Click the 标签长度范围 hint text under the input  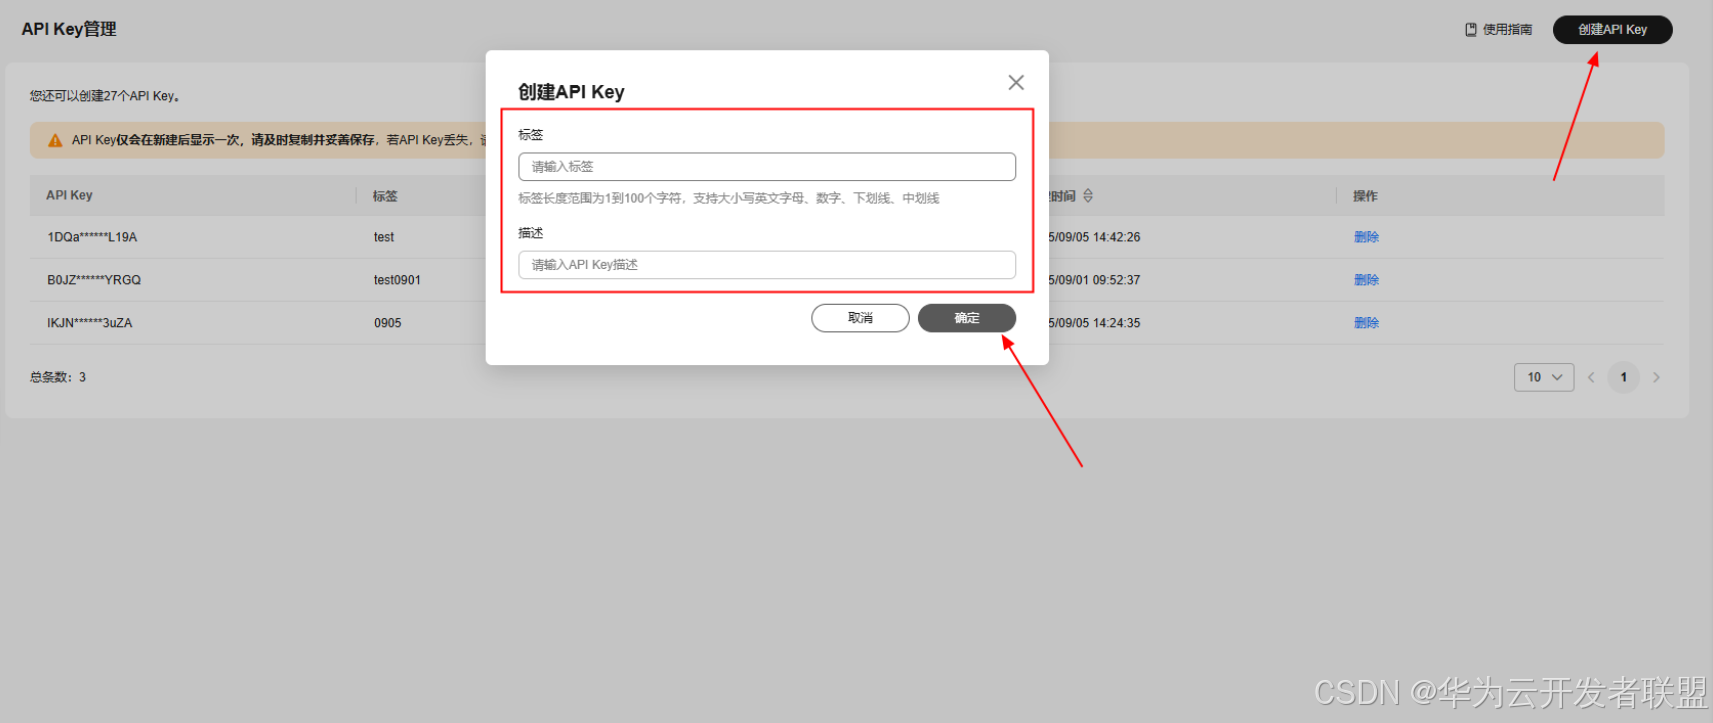point(729,199)
